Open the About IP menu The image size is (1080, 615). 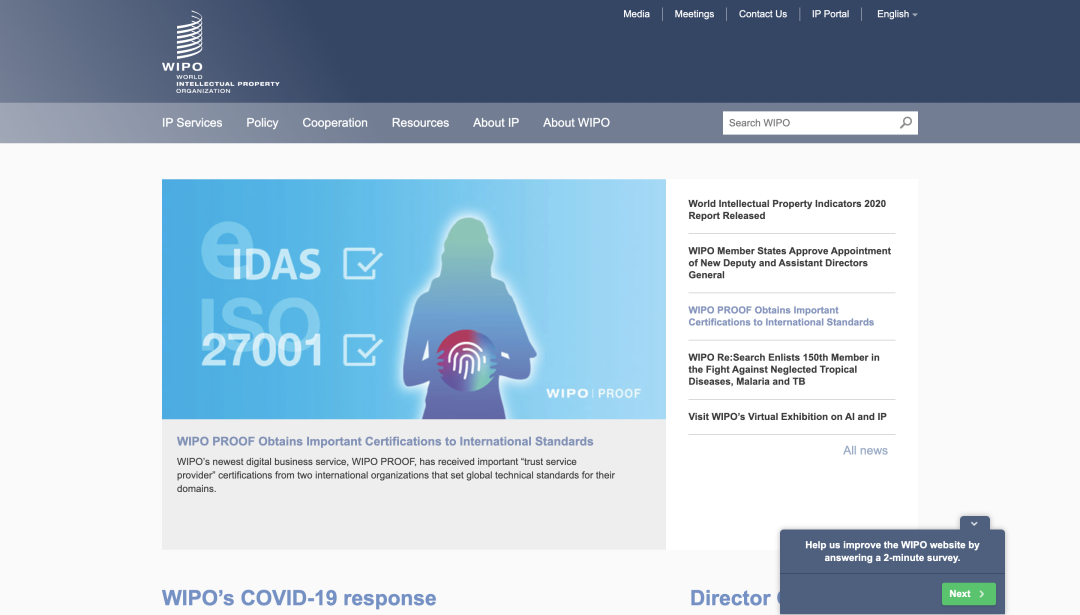[x=496, y=123]
